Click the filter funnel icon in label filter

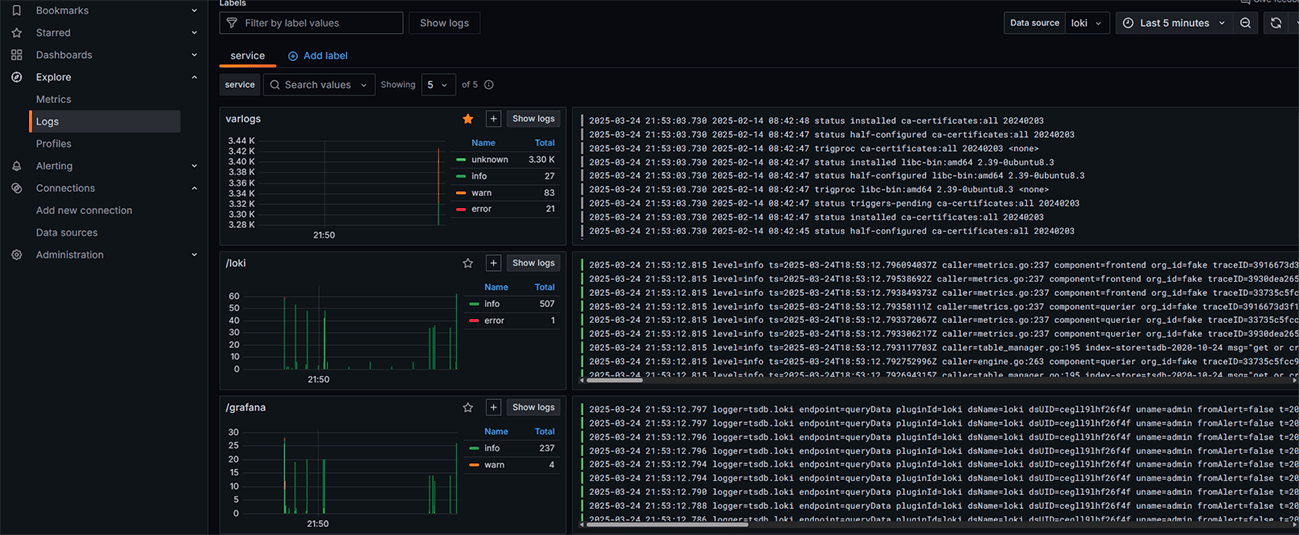click(232, 23)
